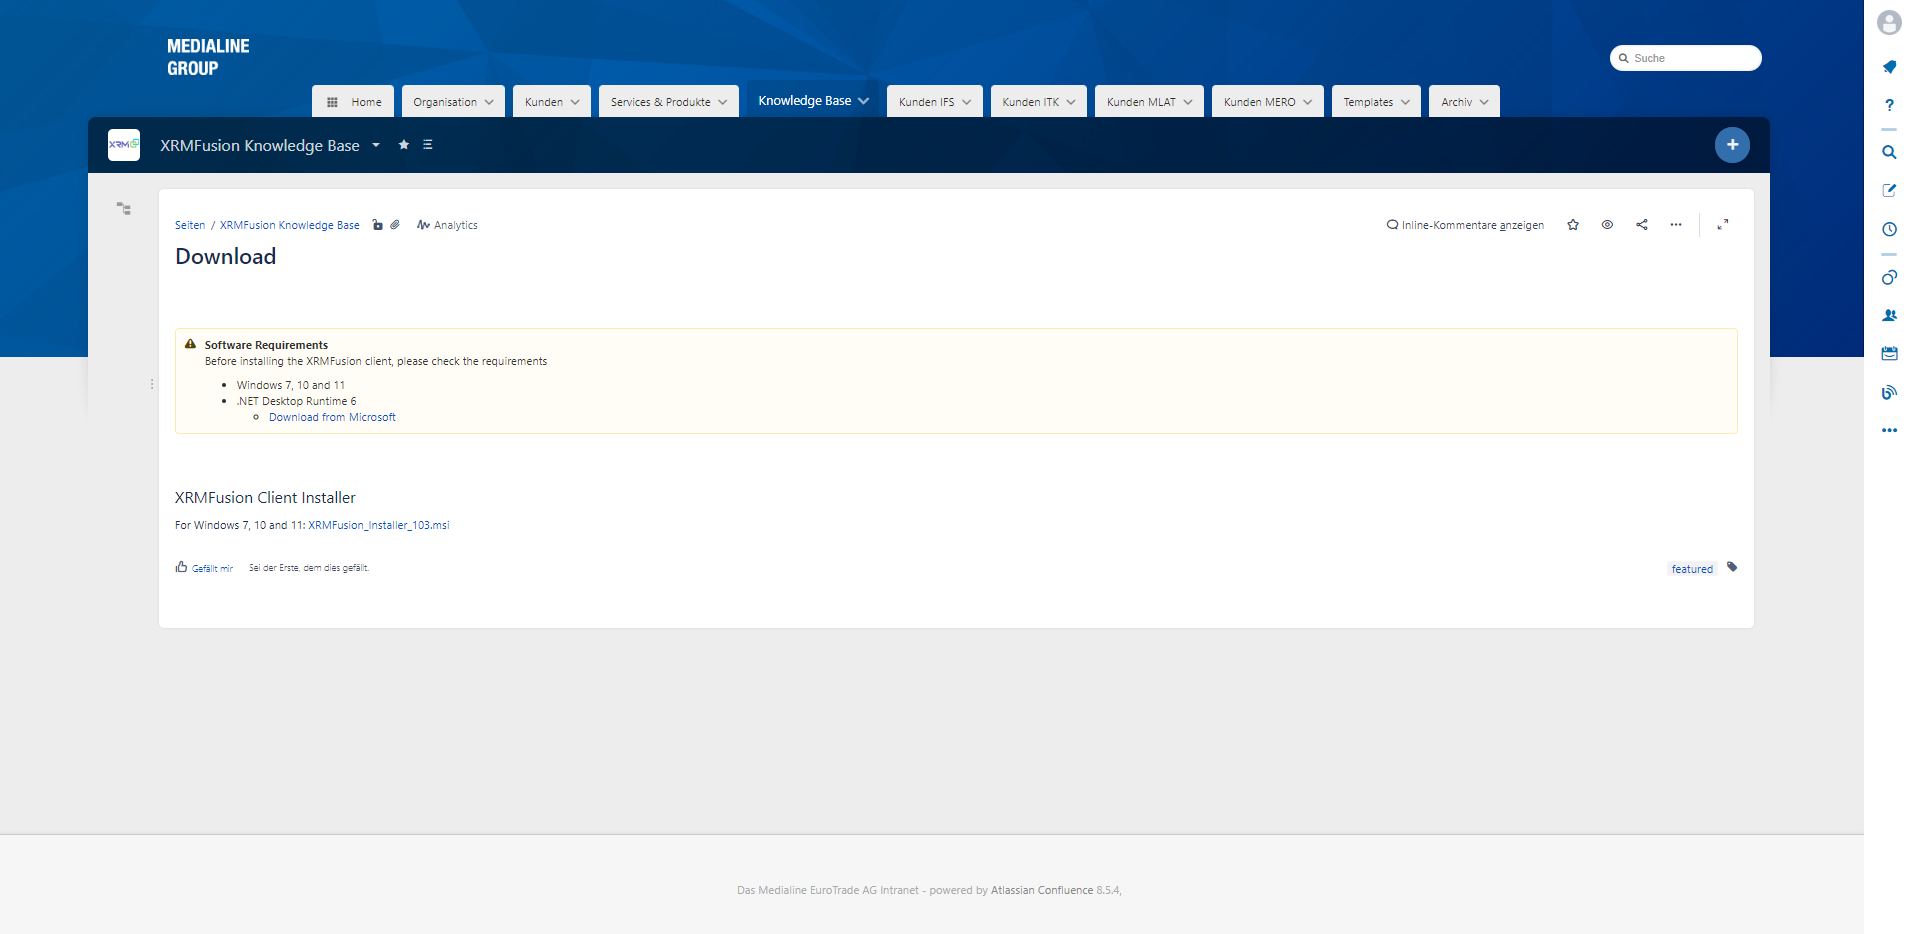Download XRMFusion_Installer_103.msi file

[x=379, y=525]
